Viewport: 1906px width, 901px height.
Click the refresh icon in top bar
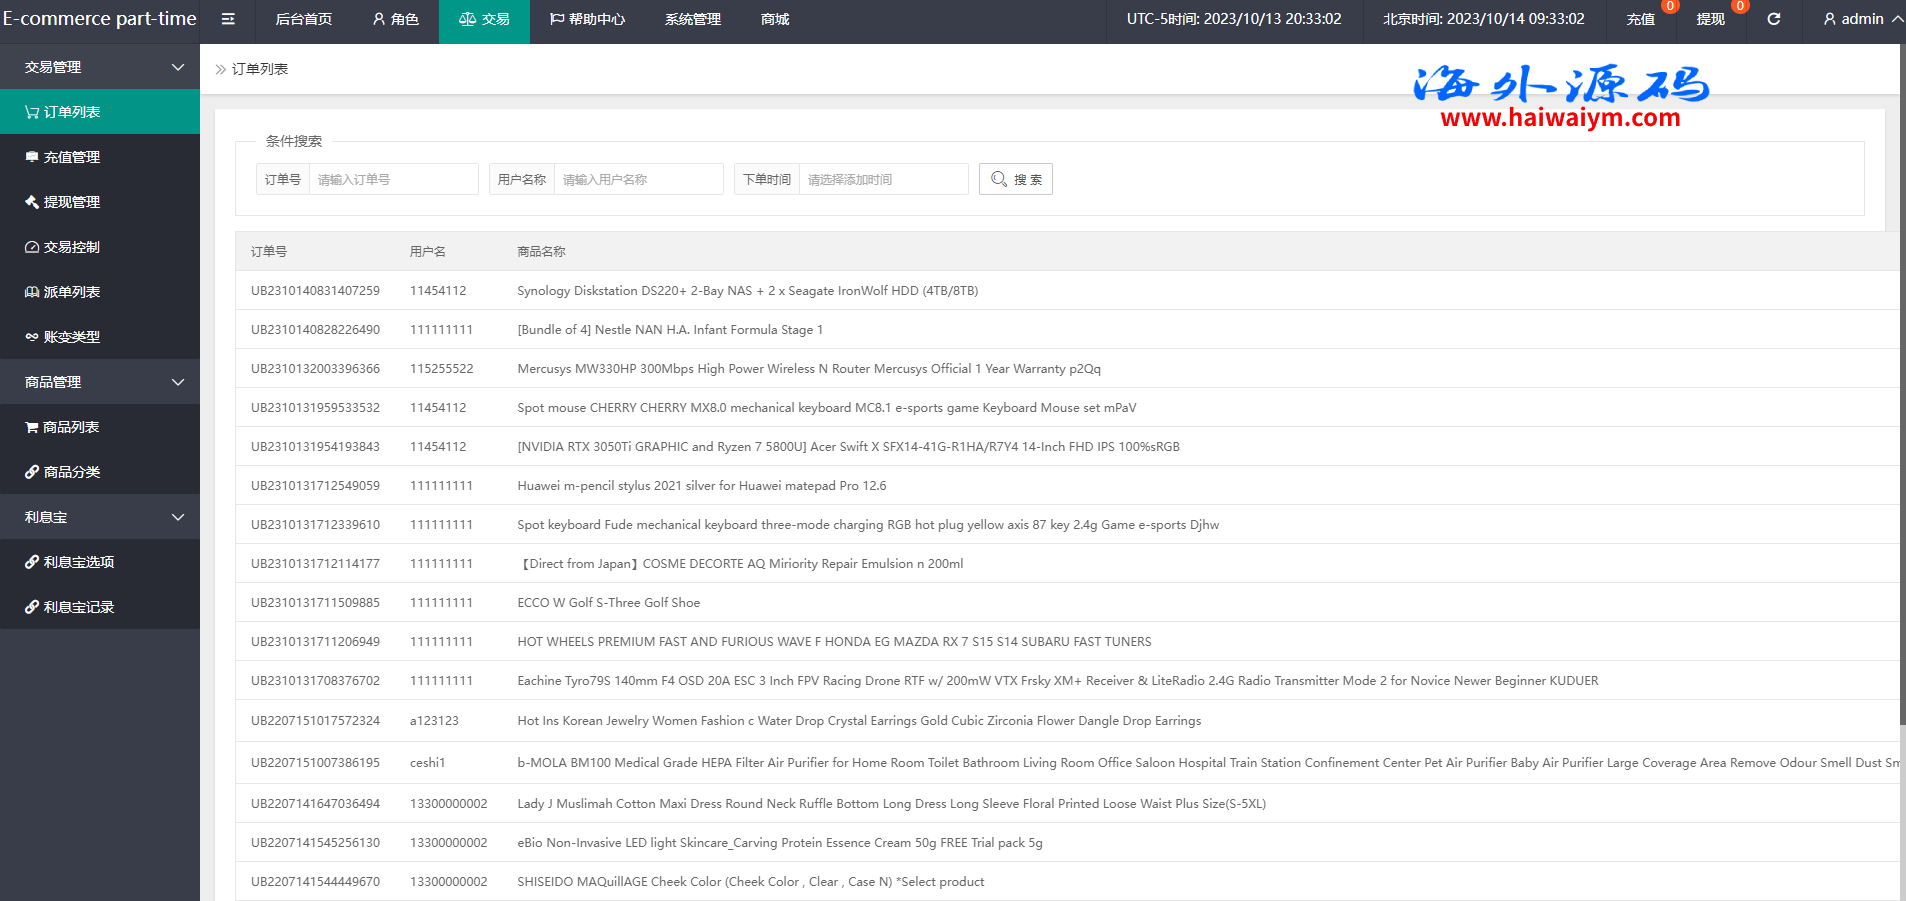click(1773, 19)
